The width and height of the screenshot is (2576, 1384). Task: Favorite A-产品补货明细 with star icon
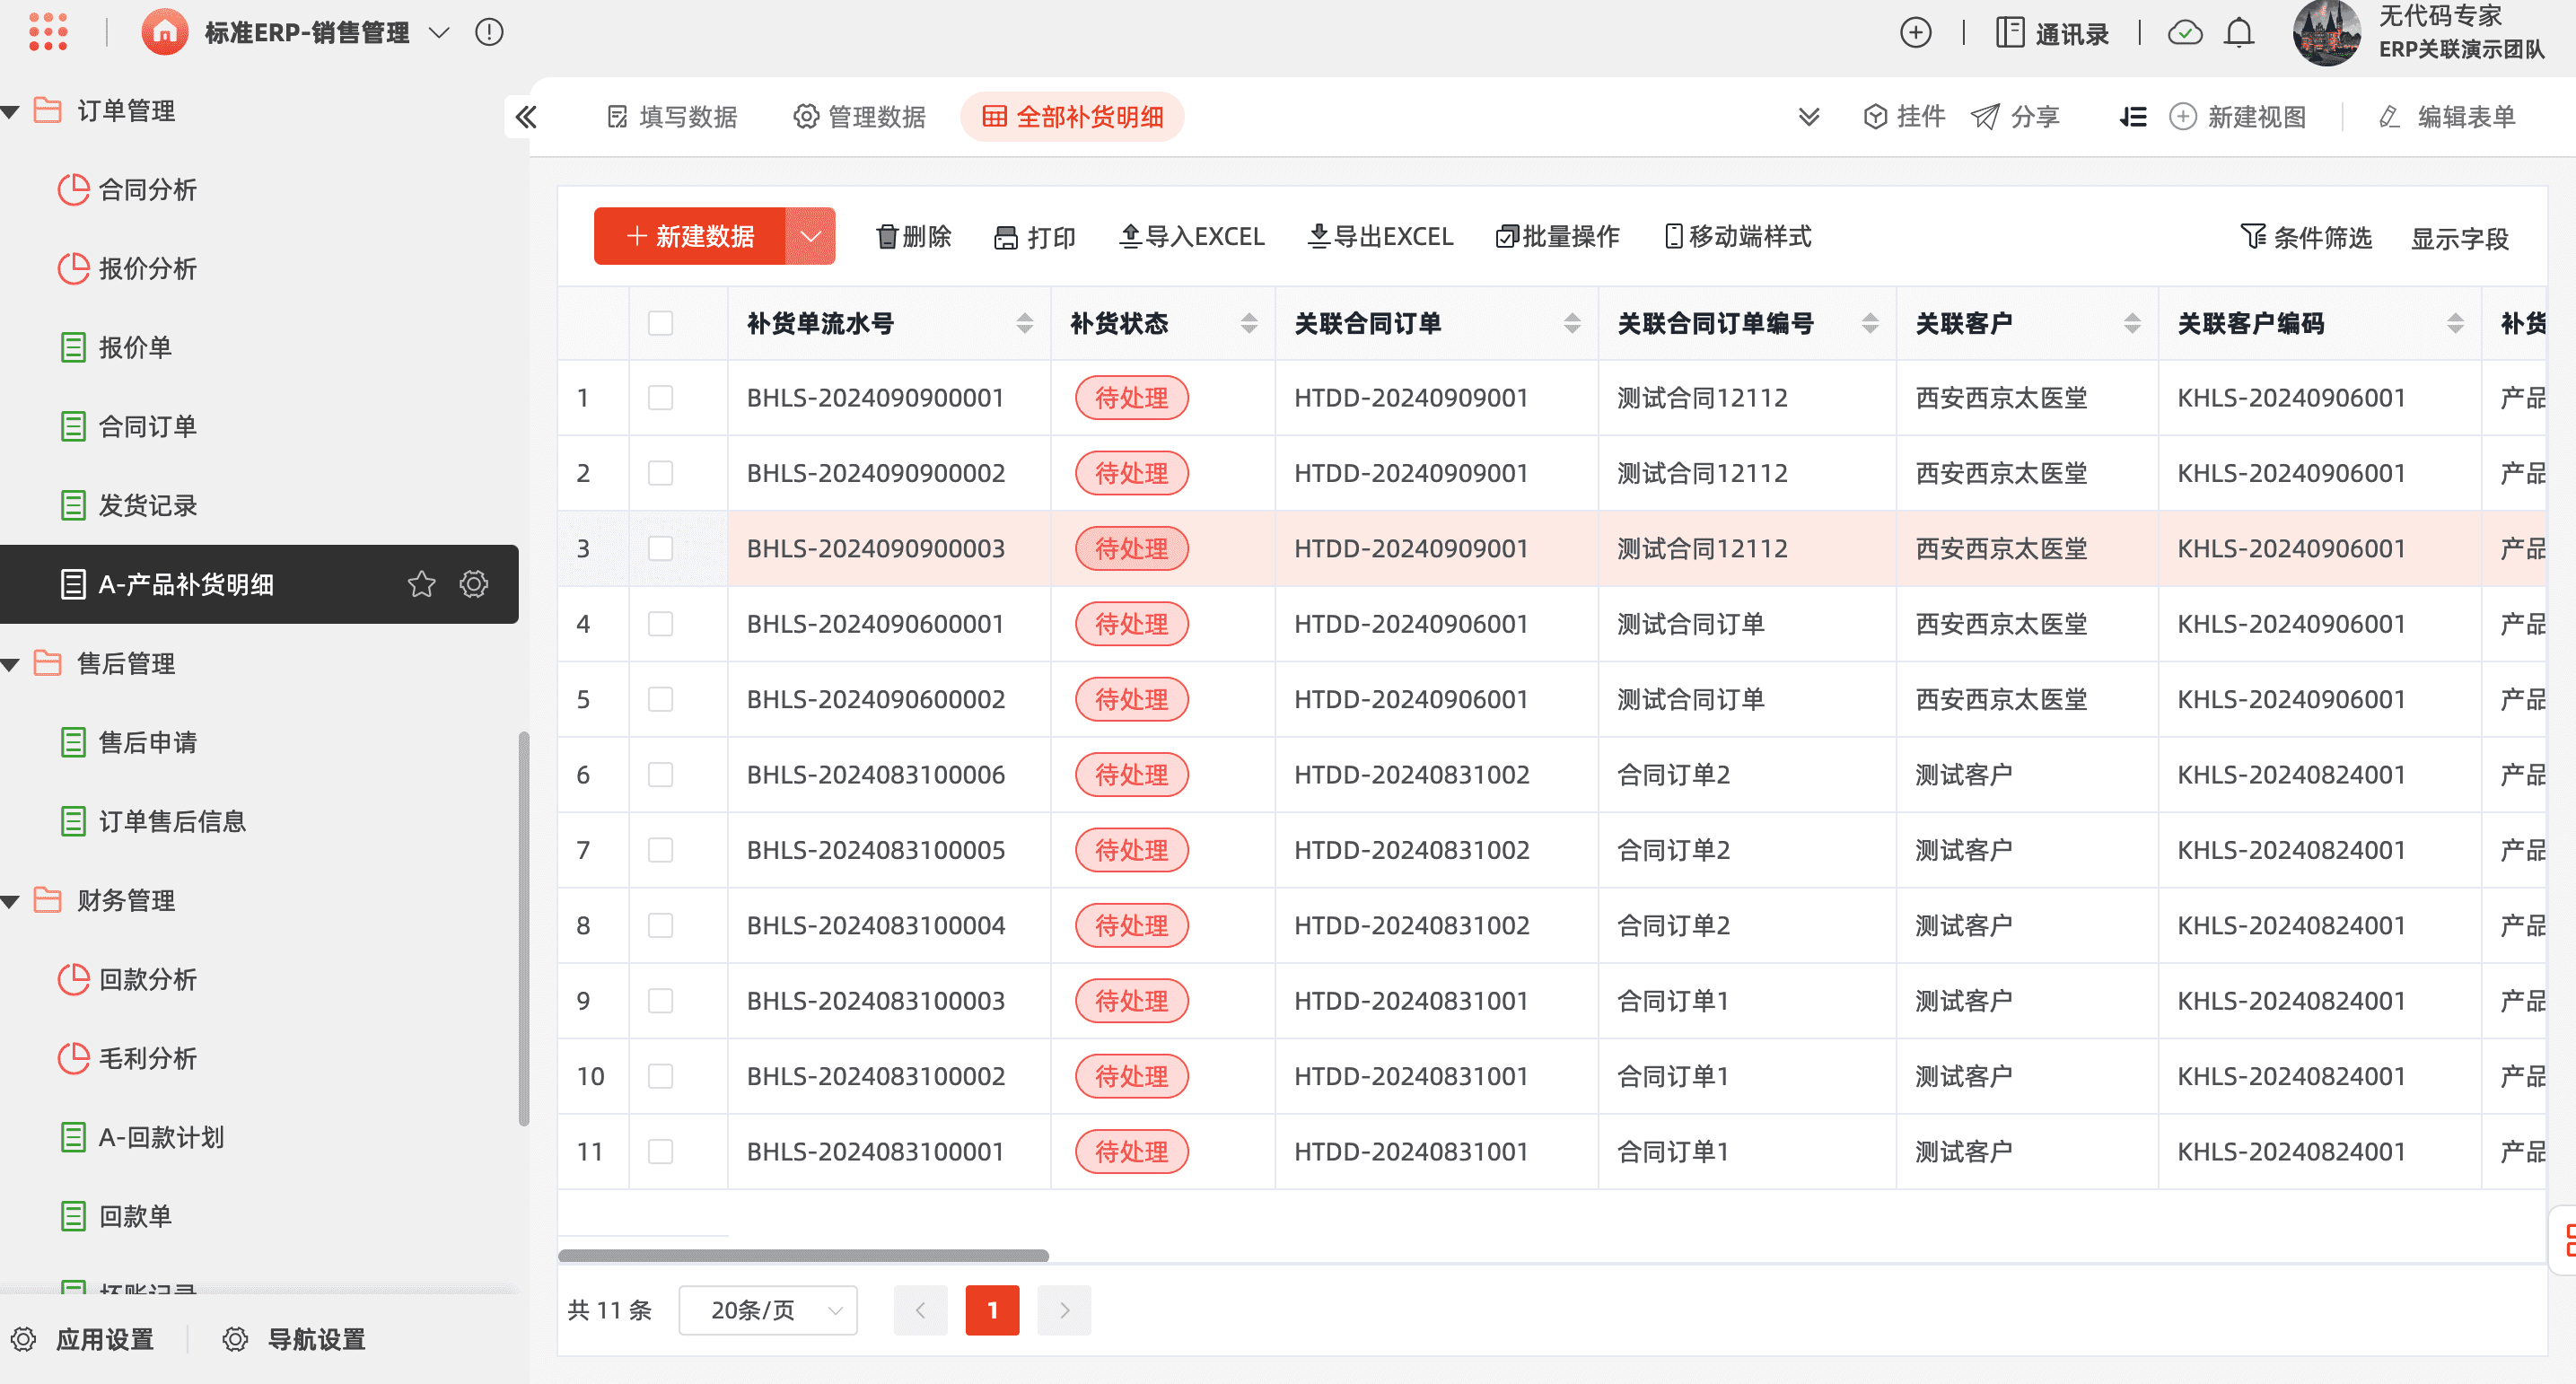click(x=422, y=584)
